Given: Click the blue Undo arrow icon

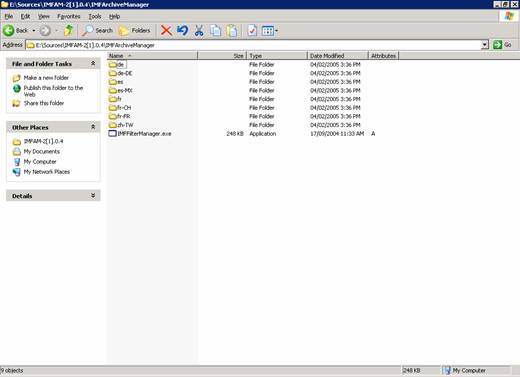Looking at the screenshot, I should point(182,31).
